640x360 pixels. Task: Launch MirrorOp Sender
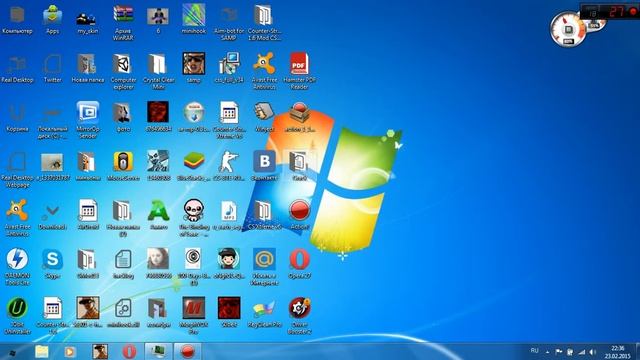click(x=87, y=121)
